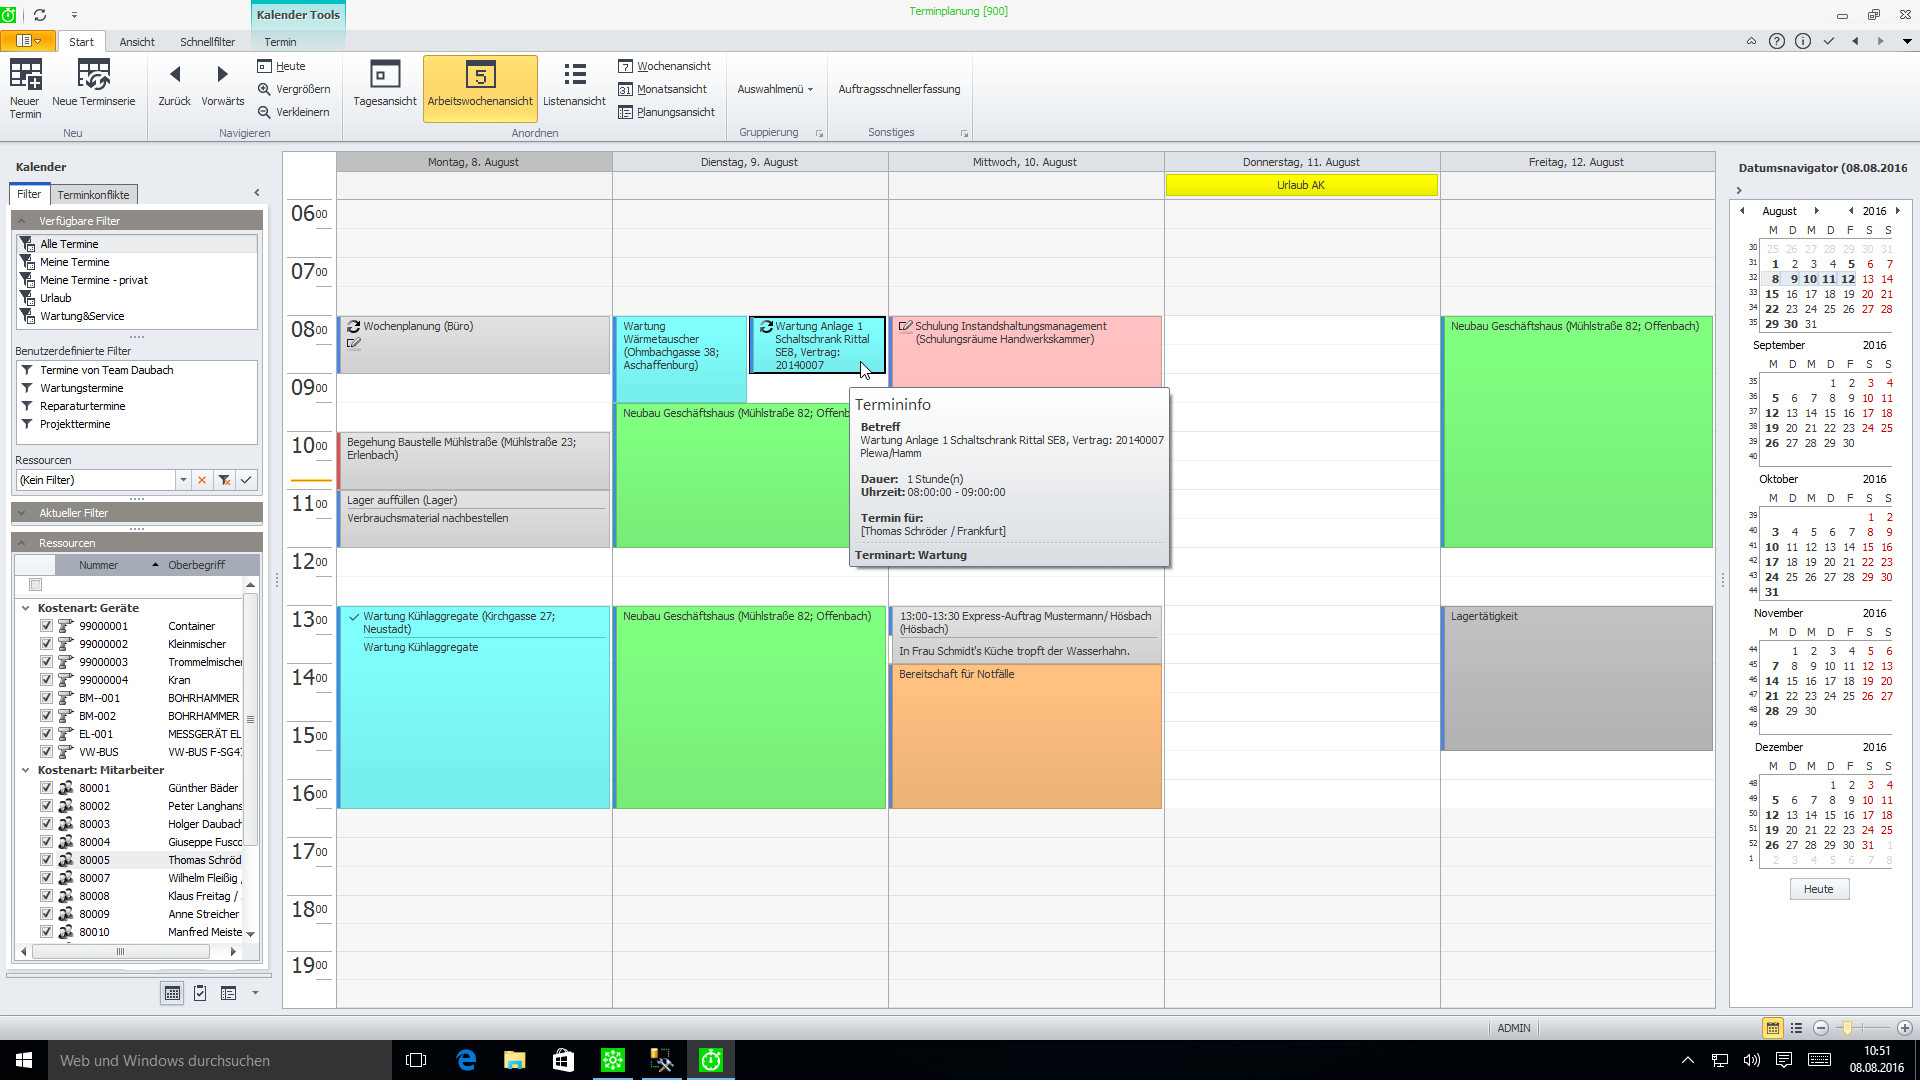Select the Filter tab in Kalender pane
This screenshot has height=1080, width=1920.
tap(29, 194)
